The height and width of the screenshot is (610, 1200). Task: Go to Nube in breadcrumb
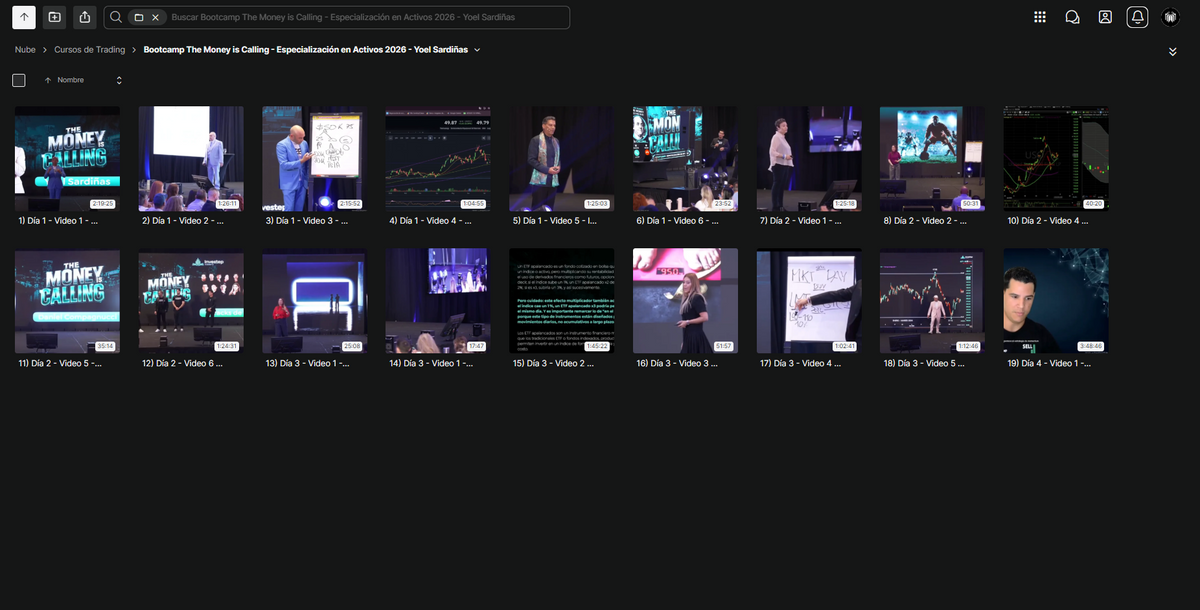click(25, 49)
